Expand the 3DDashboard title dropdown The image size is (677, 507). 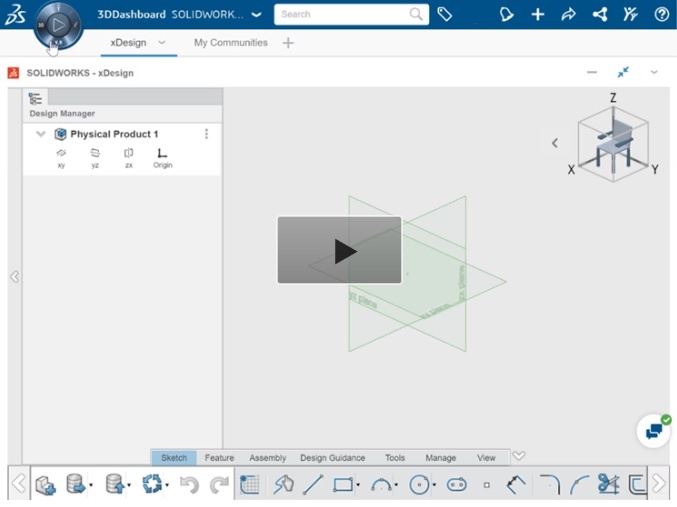(256, 14)
